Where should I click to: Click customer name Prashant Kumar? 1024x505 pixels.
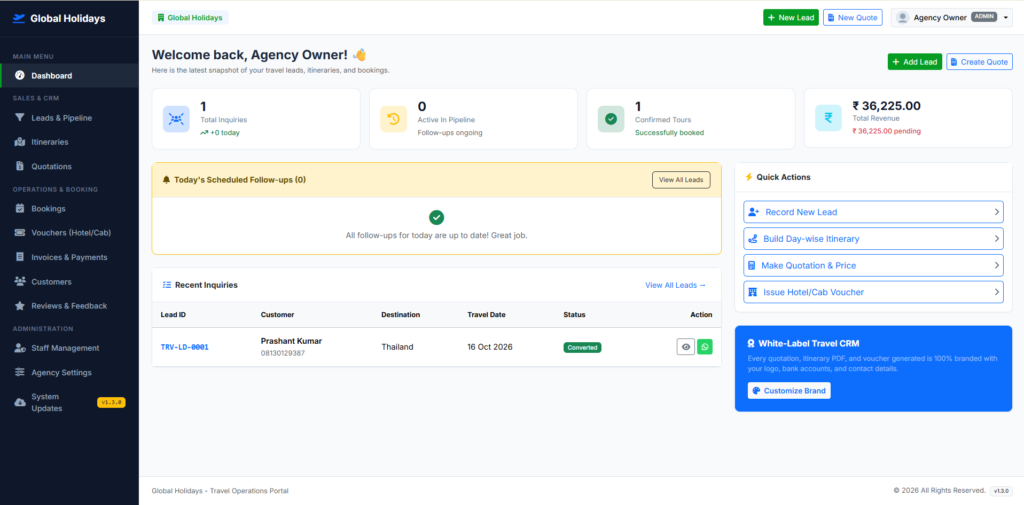pyautogui.click(x=291, y=341)
